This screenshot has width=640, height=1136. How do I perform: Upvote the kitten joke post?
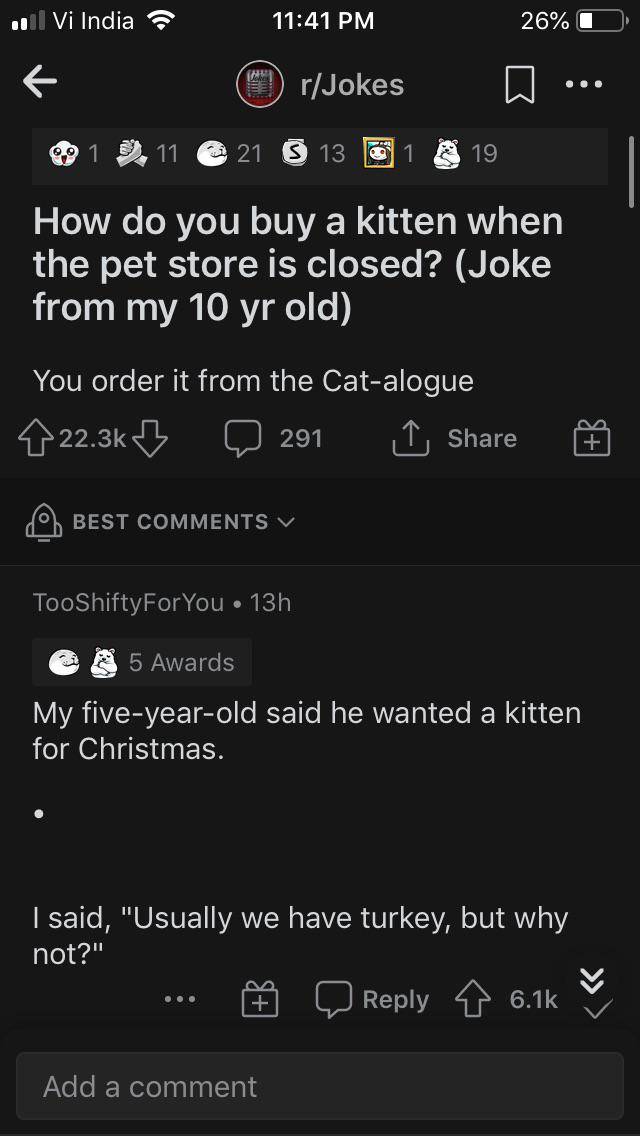(38, 438)
